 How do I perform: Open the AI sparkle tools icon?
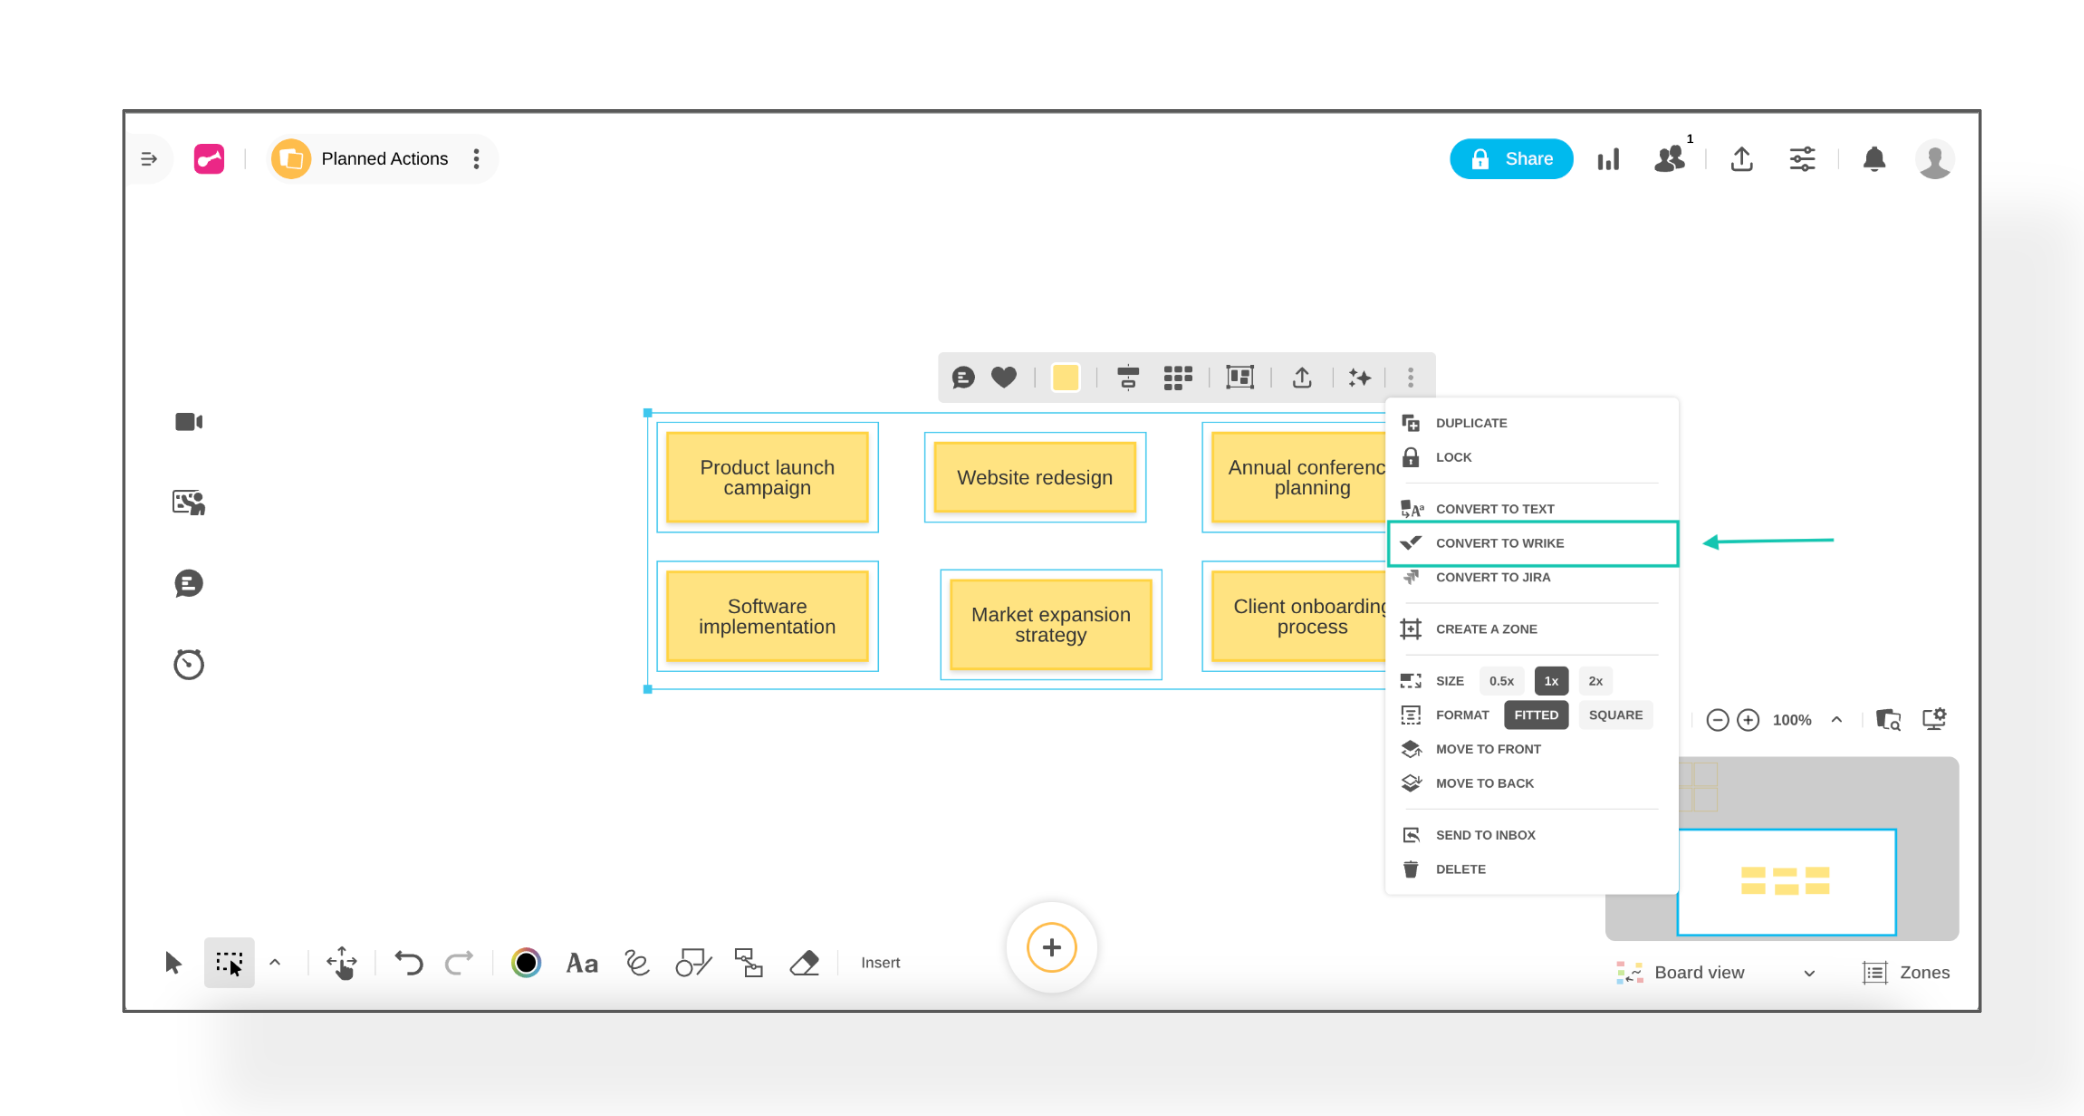tap(1359, 377)
